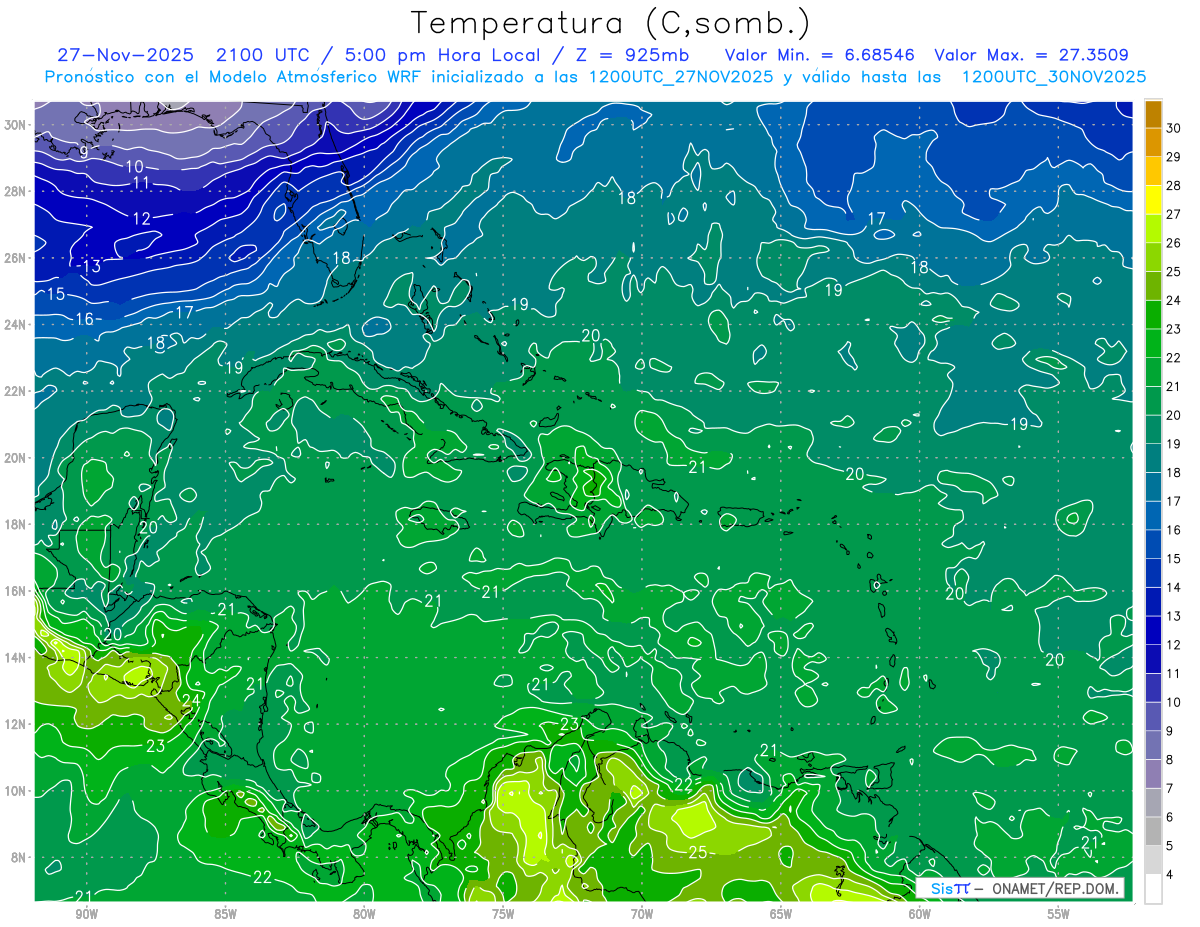Click the legend value '29'
Viewport: 1200px width, 927px height.
point(1174,157)
